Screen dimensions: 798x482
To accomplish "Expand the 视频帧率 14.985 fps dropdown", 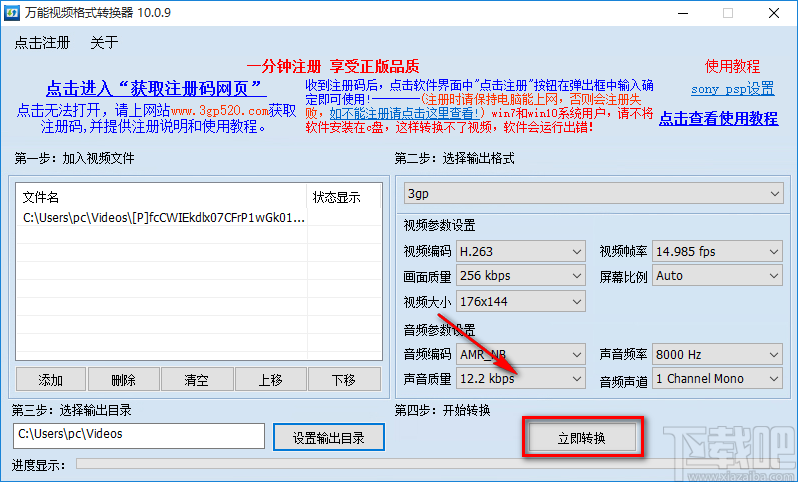I will point(718,251).
